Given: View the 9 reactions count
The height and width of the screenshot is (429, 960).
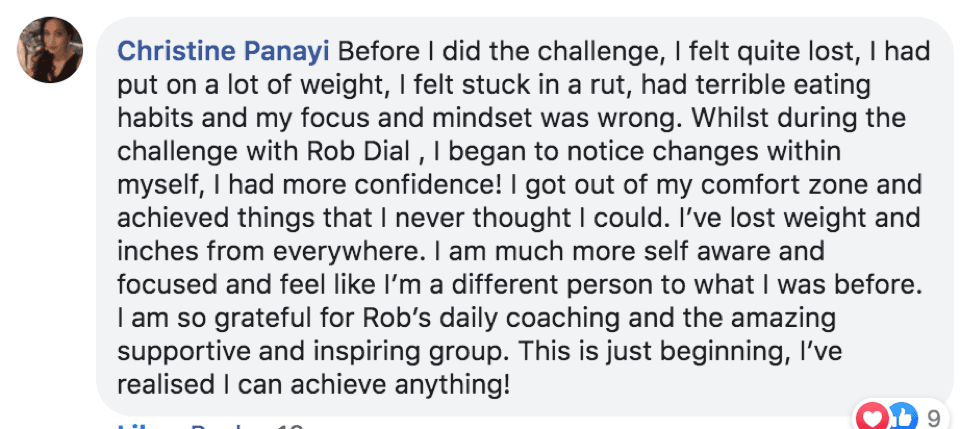Looking at the screenshot, I should tap(933, 419).
